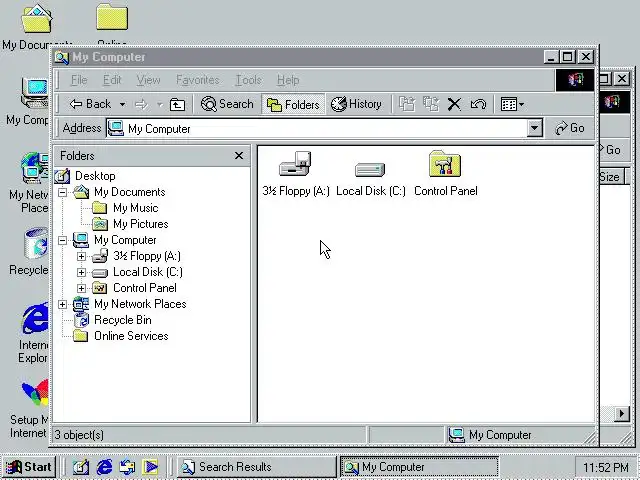Open the Start menu
This screenshot has height=480, width=640.
(28, 467)
